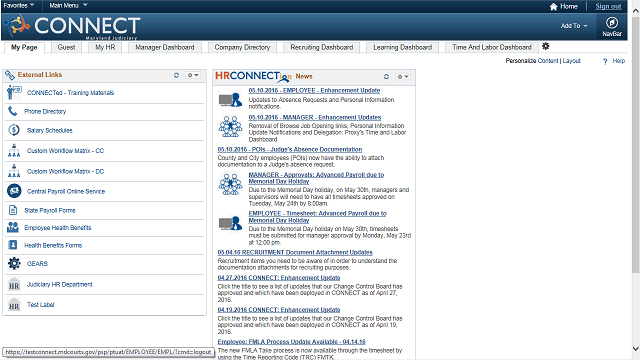Viewport: 640px width, 360px height.
Task: Open the Help link
Action: [x=618, y=61]
